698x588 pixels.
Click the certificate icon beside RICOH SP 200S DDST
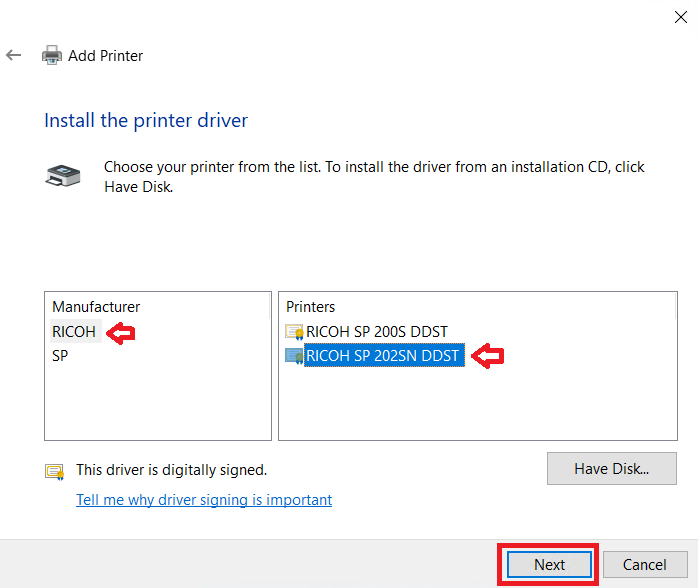pyautogui.click(x=294, y=332)
